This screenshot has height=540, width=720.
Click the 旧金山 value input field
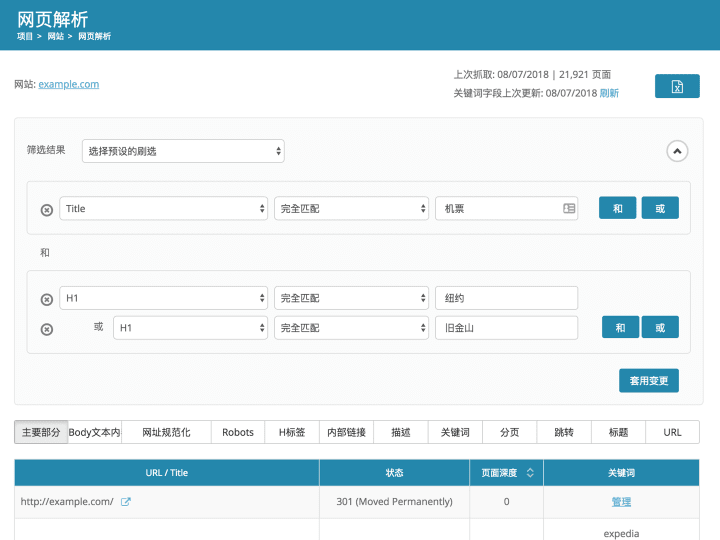(x=506, y=328)
